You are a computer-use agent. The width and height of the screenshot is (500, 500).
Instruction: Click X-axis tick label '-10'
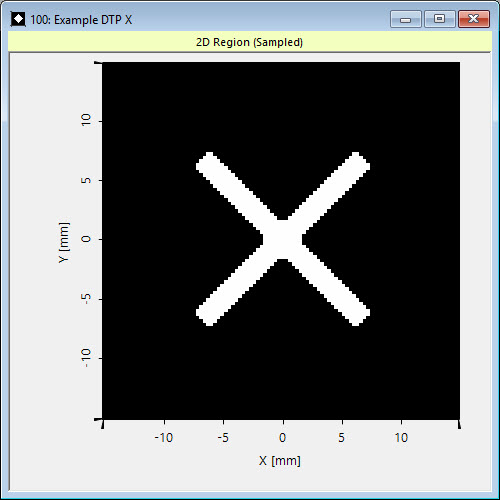click(x=164, y=438)
